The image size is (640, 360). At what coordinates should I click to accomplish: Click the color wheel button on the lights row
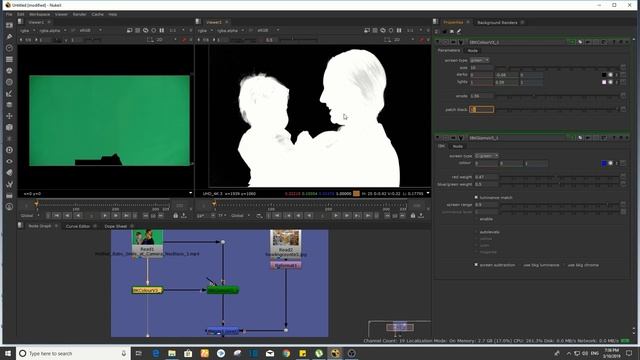coord(611,82)
